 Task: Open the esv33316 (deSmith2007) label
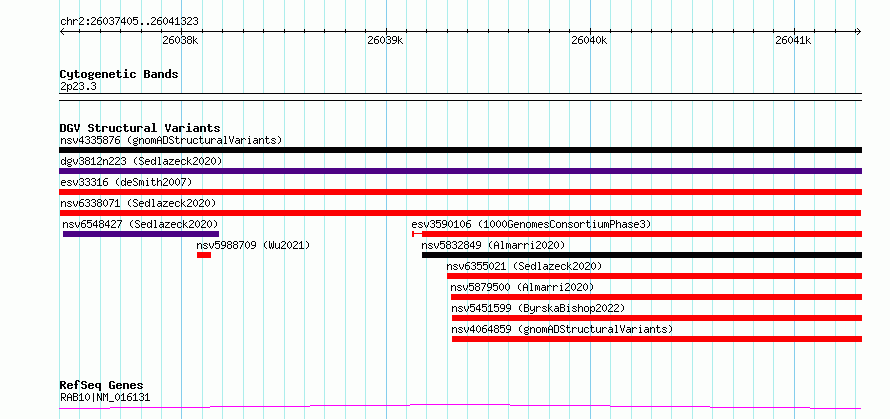pos(126,182)
